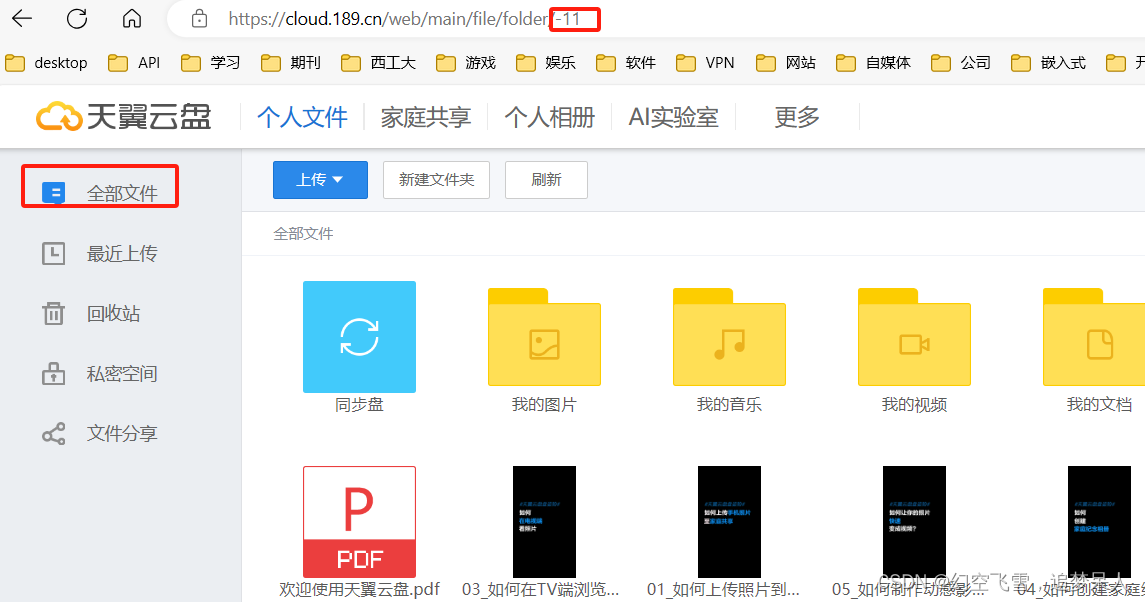
Task: Open the 我的图片 pictures folder
Action: 544,341
